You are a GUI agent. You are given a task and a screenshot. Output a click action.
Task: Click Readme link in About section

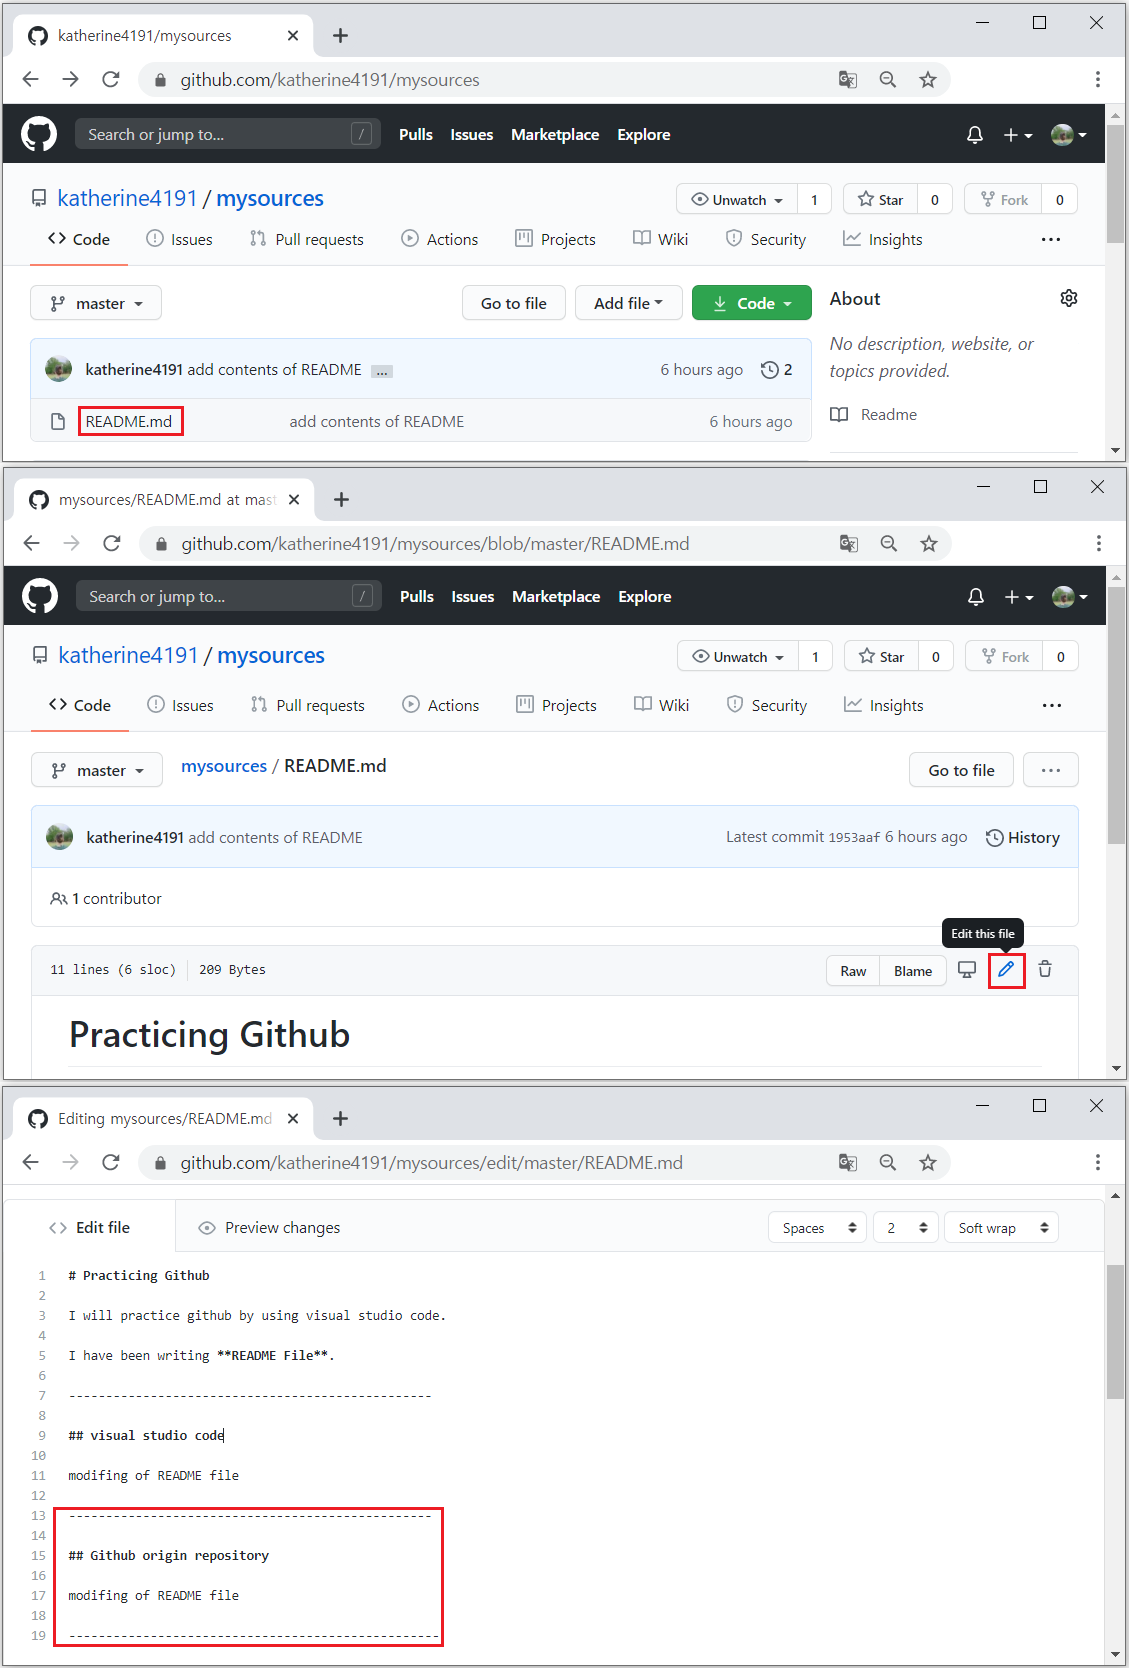tap(889, 415)
